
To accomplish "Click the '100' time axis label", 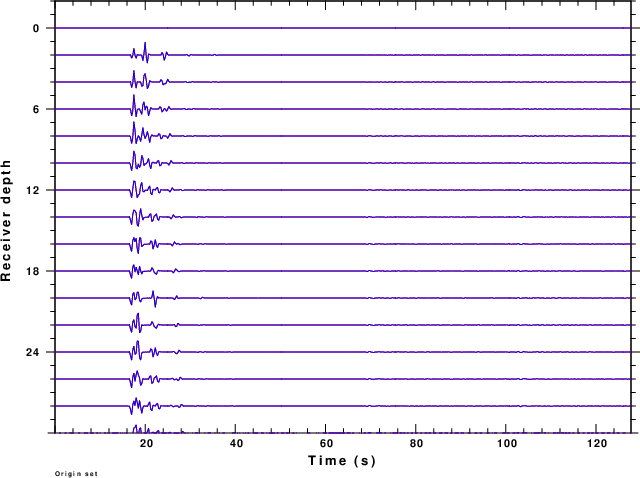I will [507, 444].
